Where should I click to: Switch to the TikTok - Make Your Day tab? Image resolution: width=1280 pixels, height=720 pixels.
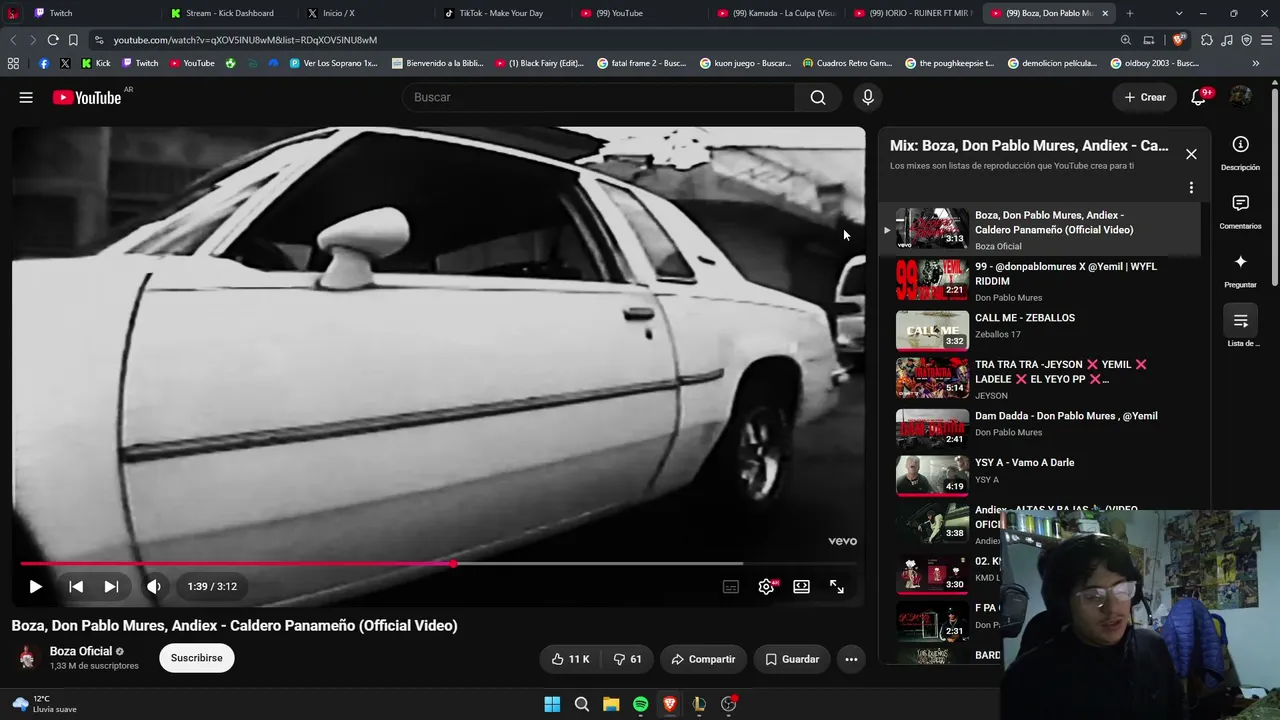pyautogui.click(x=503, y=13)
